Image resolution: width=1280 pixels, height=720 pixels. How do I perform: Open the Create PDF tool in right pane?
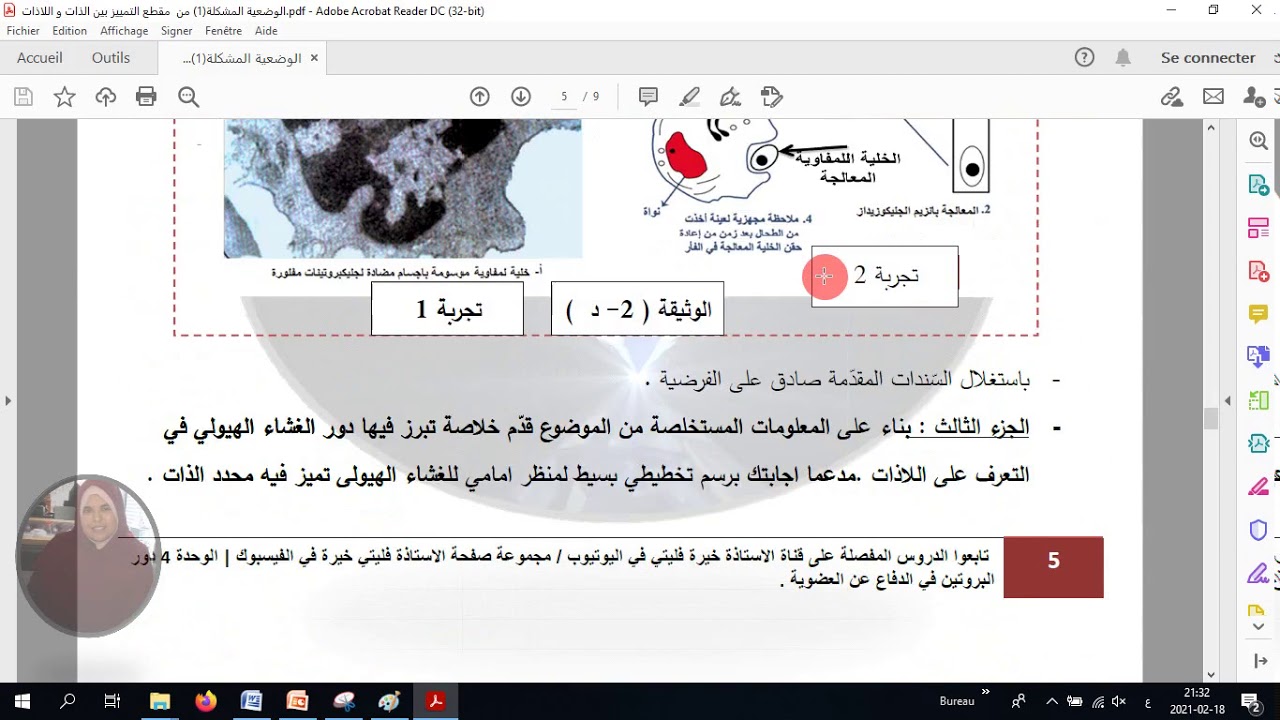tap(1258, 271)
